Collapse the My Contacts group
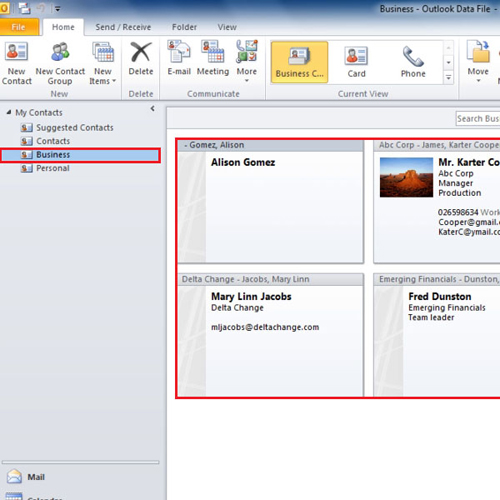This screenshot has height=500, width=500. (9, 112)
